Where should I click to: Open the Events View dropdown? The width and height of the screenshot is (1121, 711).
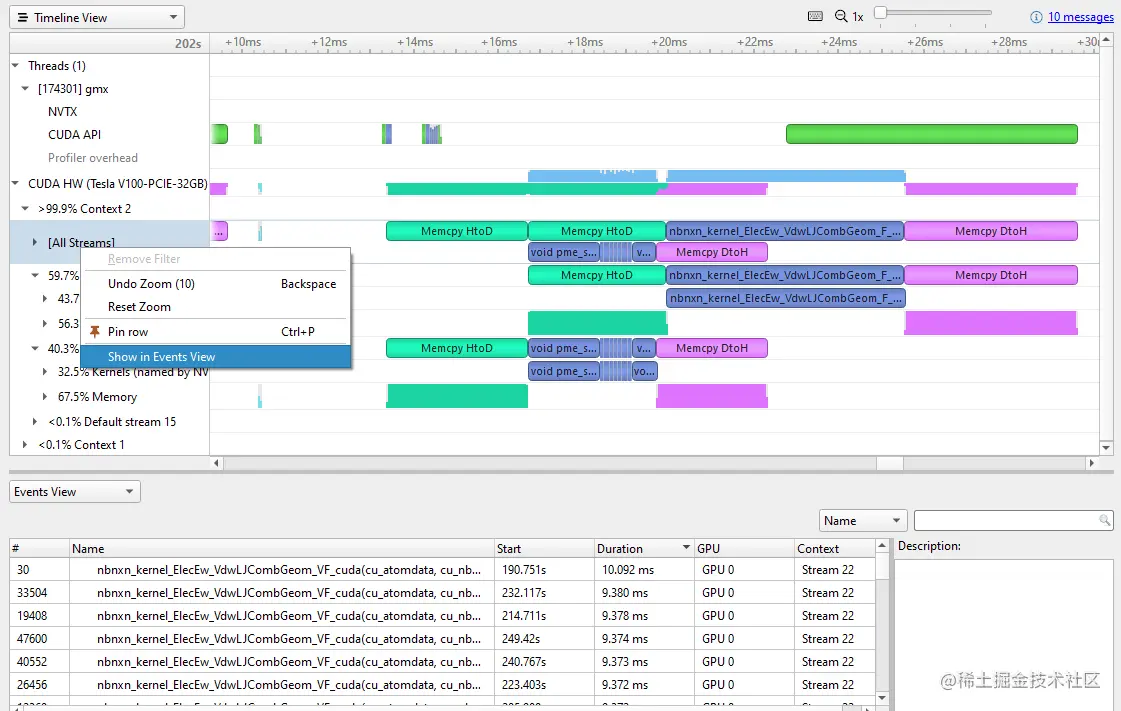74,491
